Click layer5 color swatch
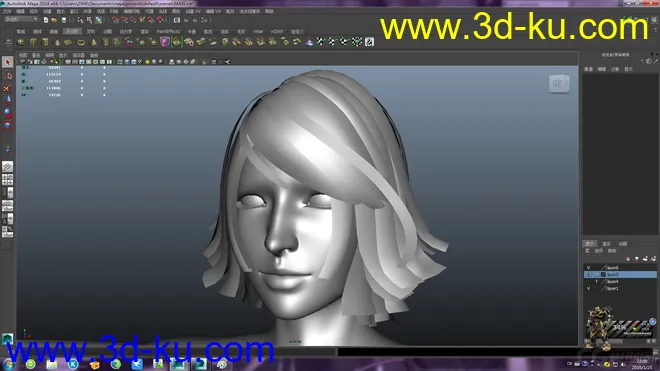This screenshot has width=660, height=371. (x=603, y=275)
